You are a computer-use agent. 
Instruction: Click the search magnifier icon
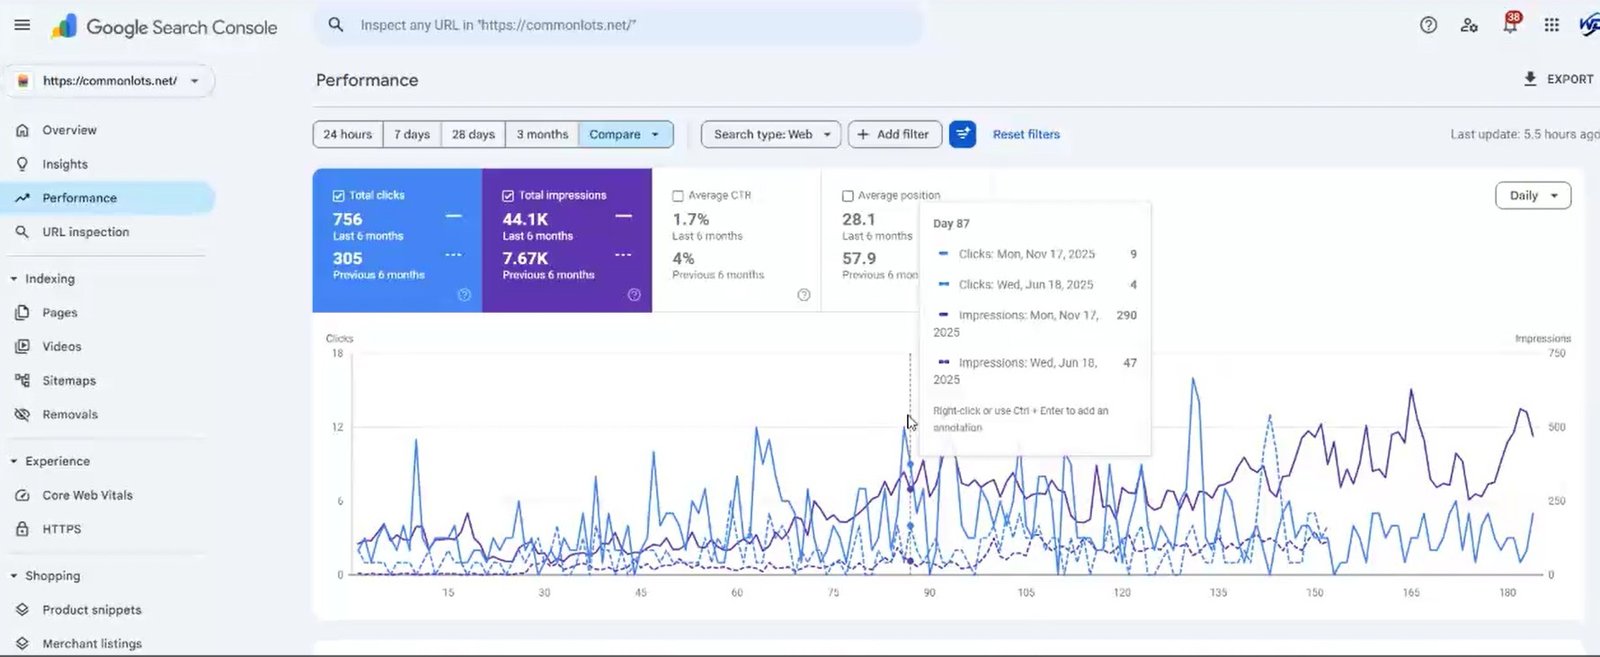pos(336,25)
